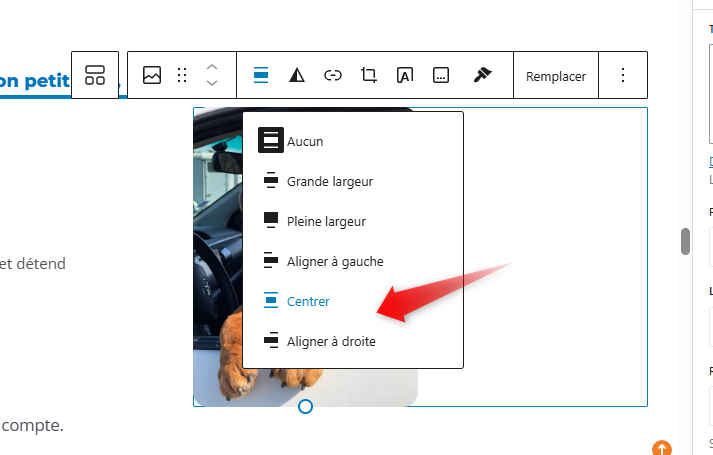Screen dimensions: 713x455
Task: Click the image block type icon
Action: (152, 75)
